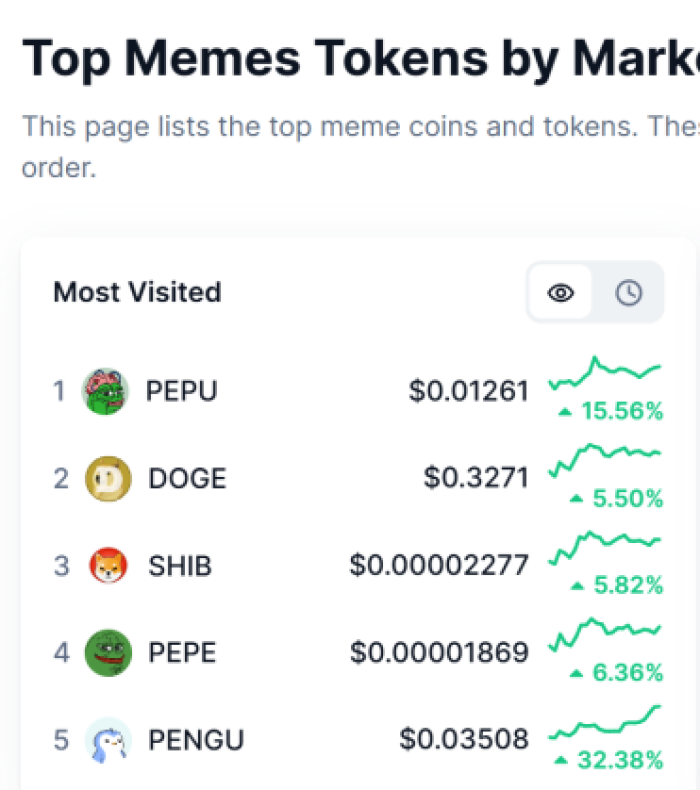This screenshot has height=790, width=700.
Task: Open the PENGU token name link
Action: tap(196, 740)
